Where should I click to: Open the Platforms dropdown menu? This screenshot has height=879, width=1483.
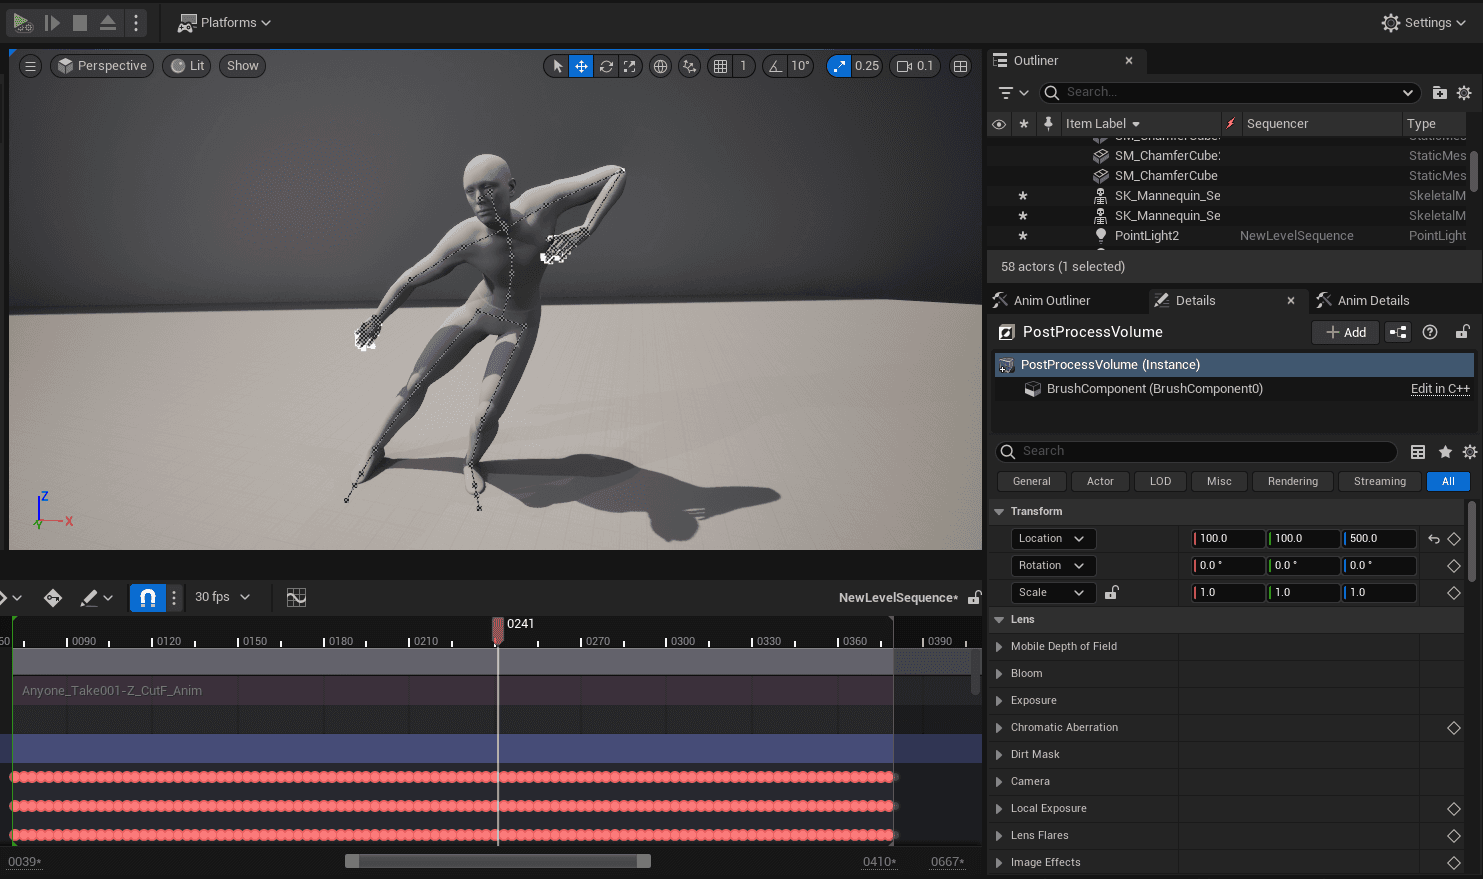[x=225, y=22]
